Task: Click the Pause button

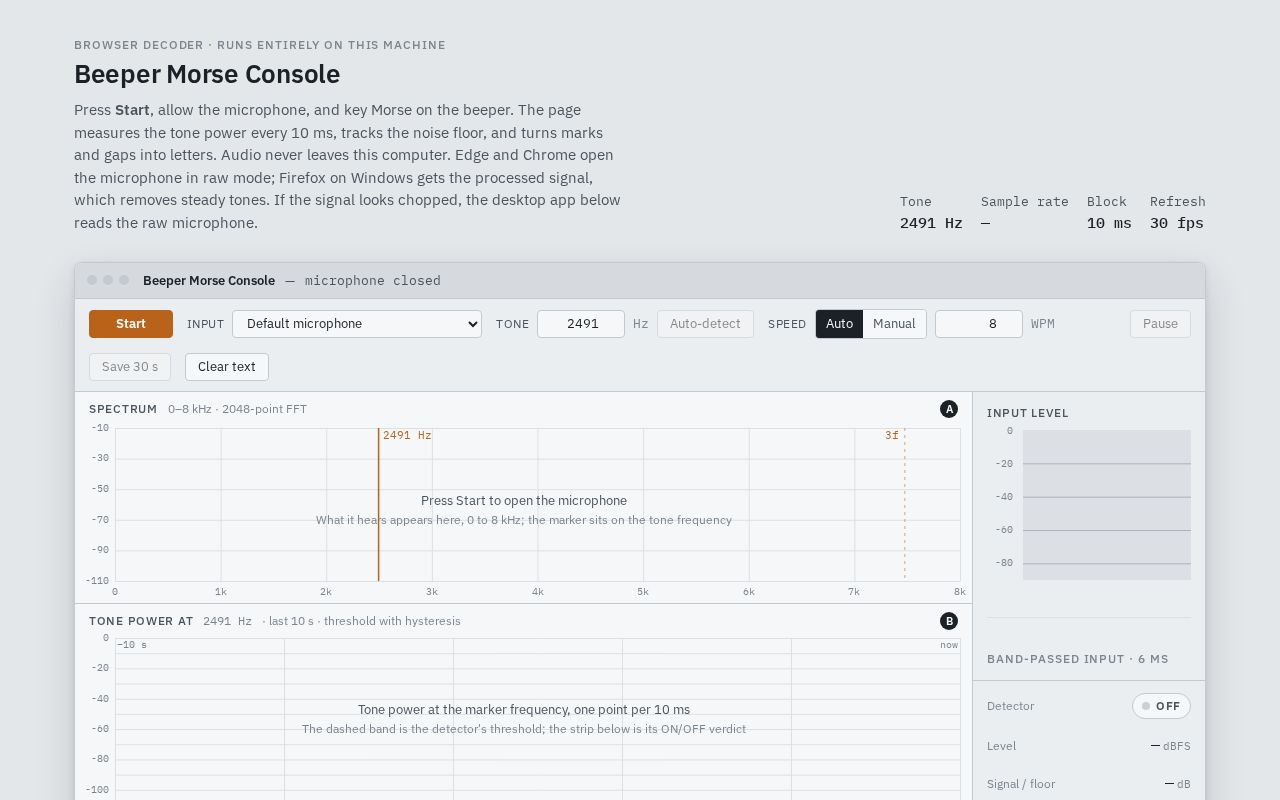Action: point(1160,324)
